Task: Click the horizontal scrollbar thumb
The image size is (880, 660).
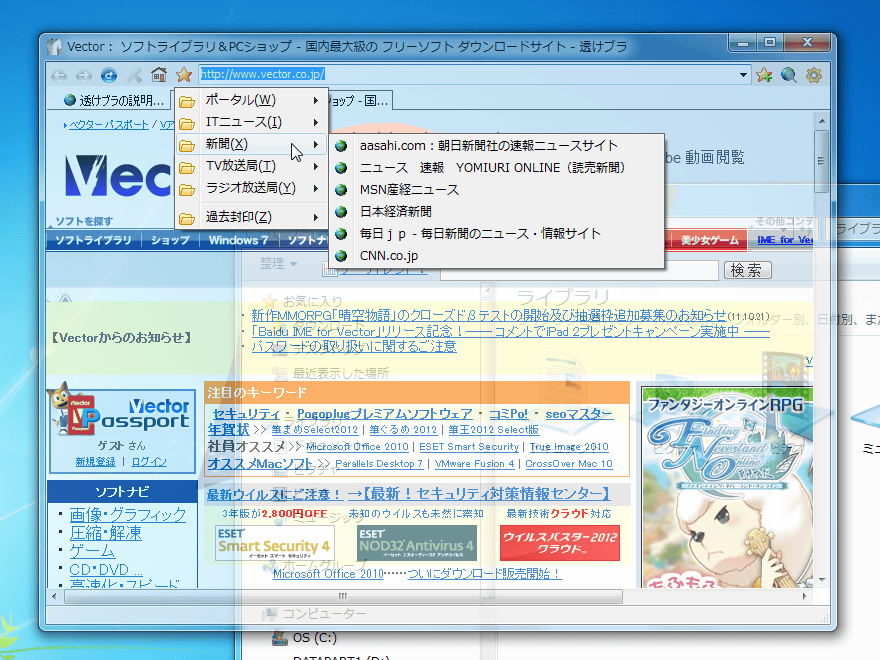Action: coord(343,597)
